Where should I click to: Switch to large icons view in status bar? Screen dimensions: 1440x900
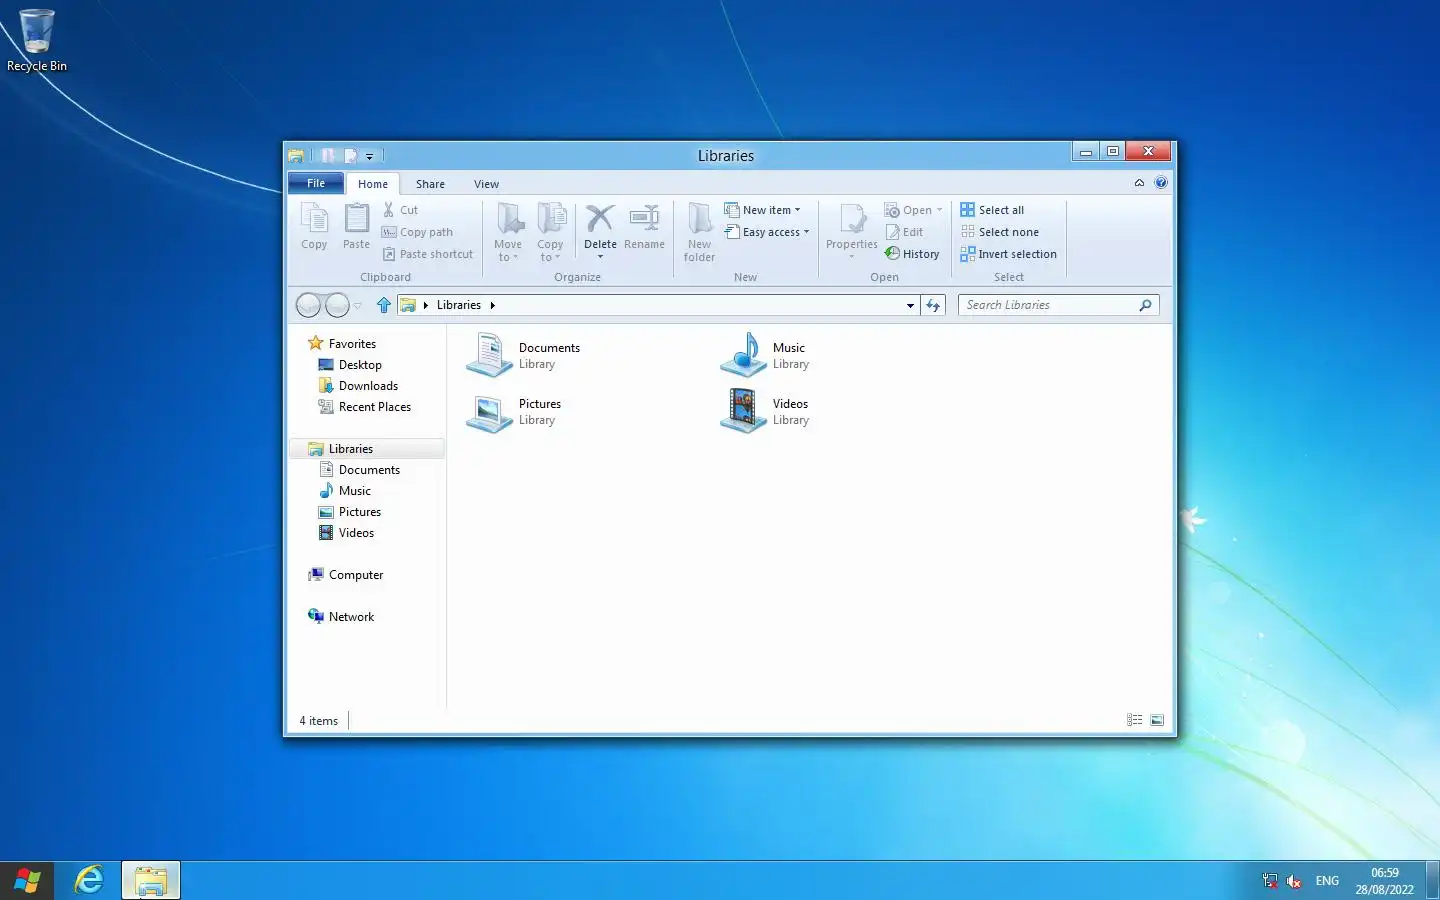coord(1157,720)
